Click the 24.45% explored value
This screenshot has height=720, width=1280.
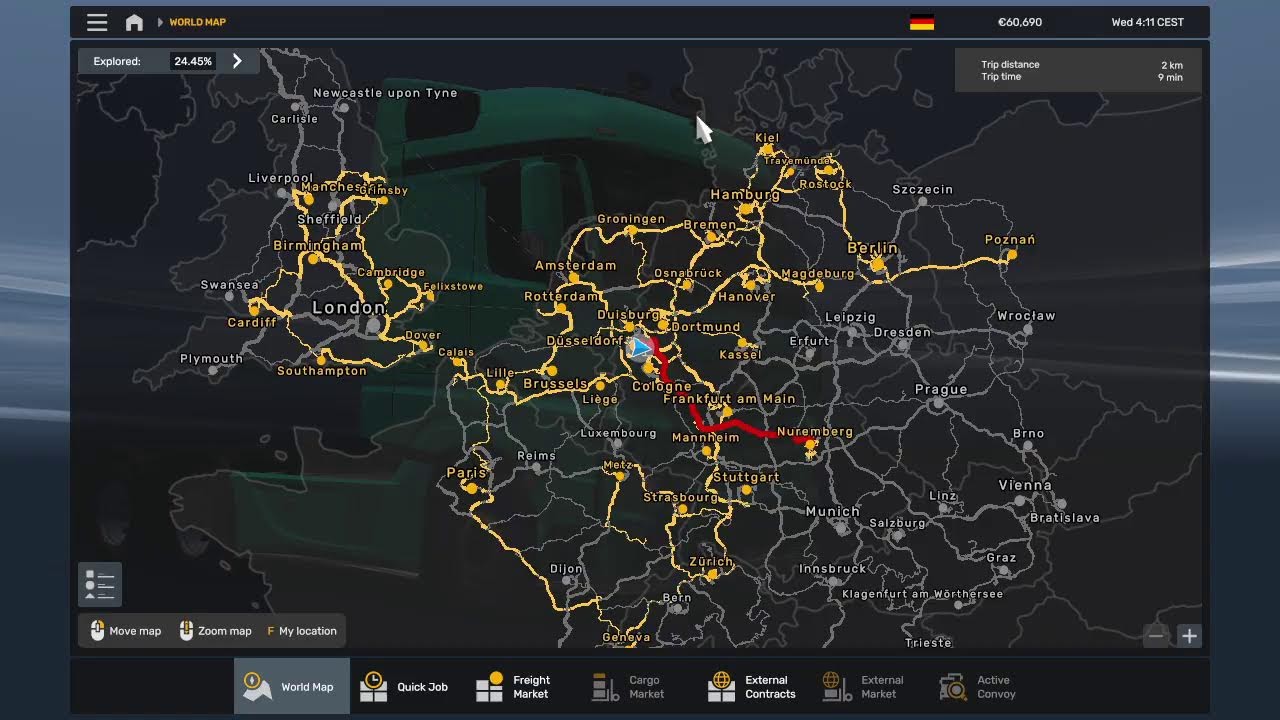tap(193, 61)
